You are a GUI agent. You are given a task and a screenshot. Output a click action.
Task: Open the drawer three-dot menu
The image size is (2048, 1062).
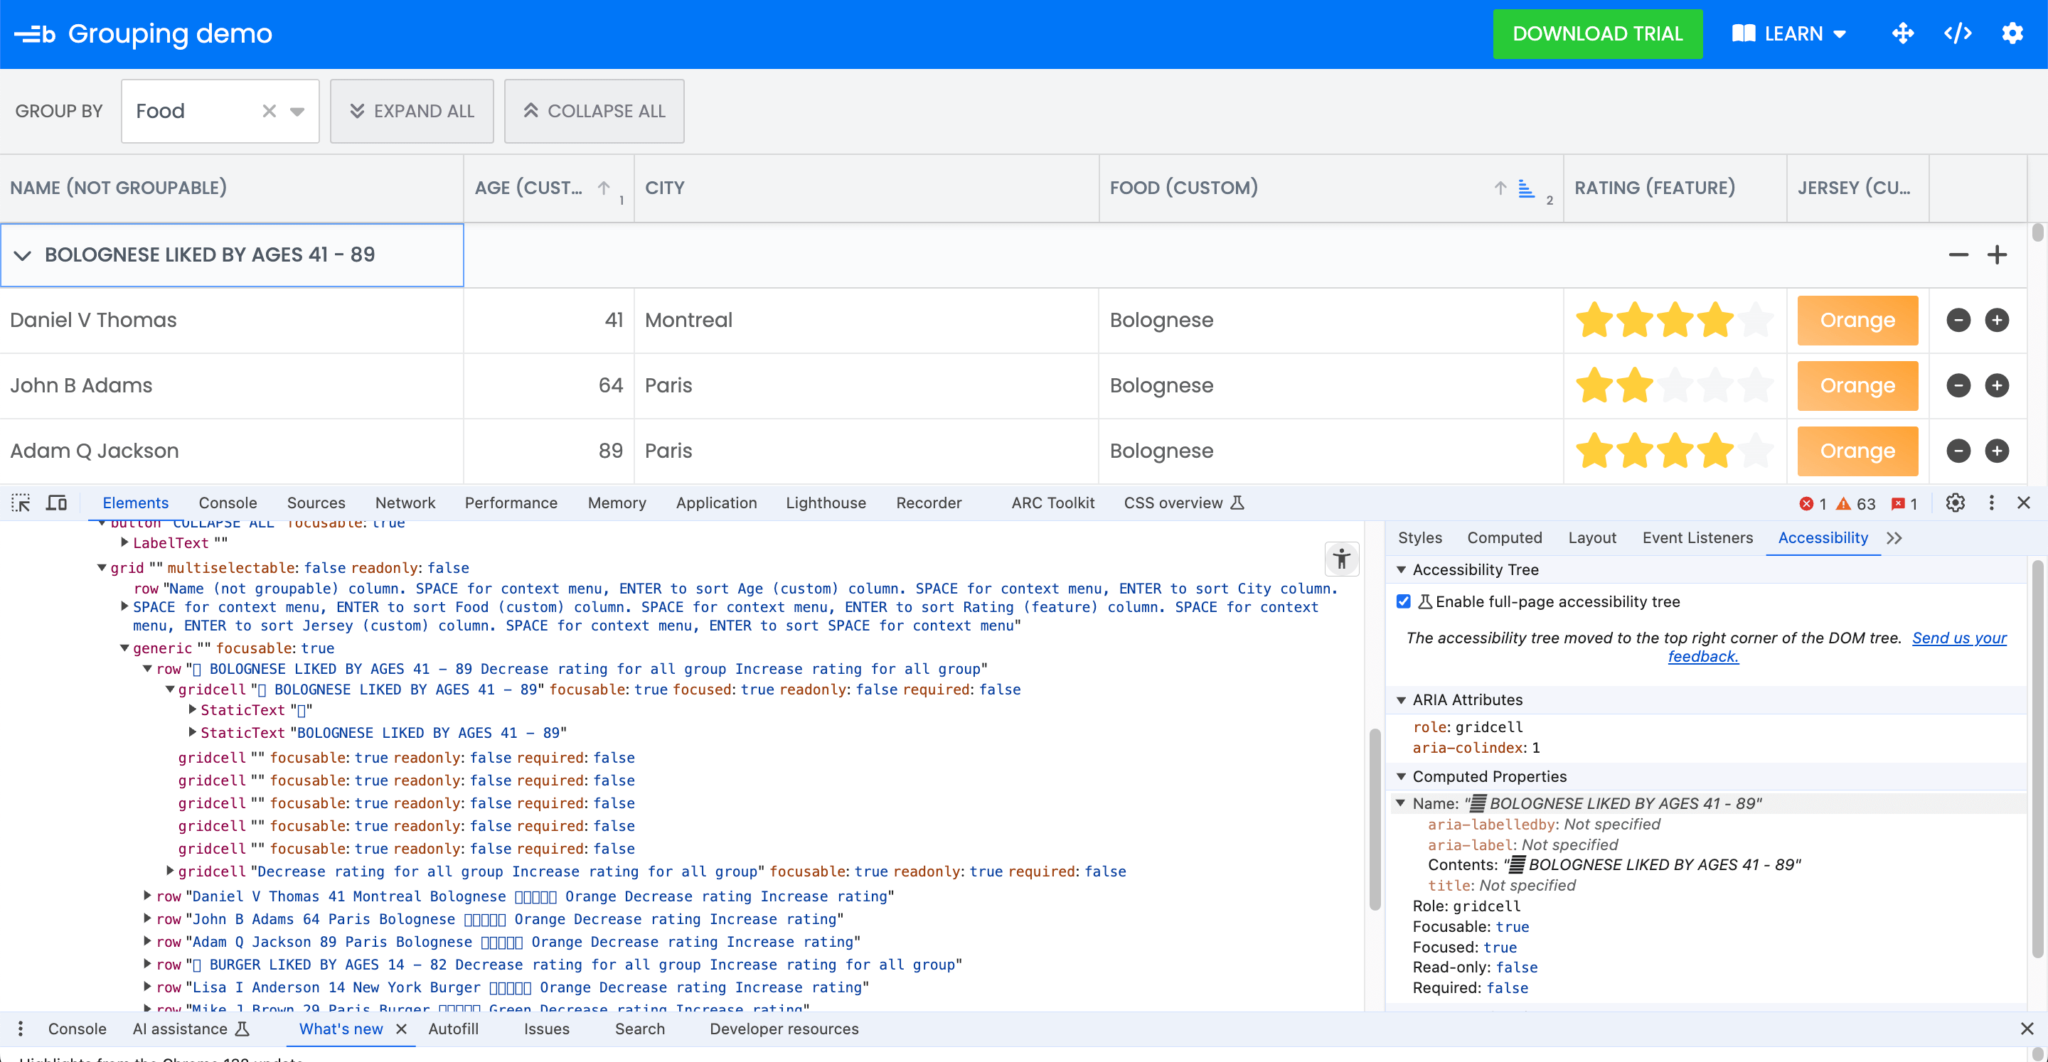pos(21,1029)
